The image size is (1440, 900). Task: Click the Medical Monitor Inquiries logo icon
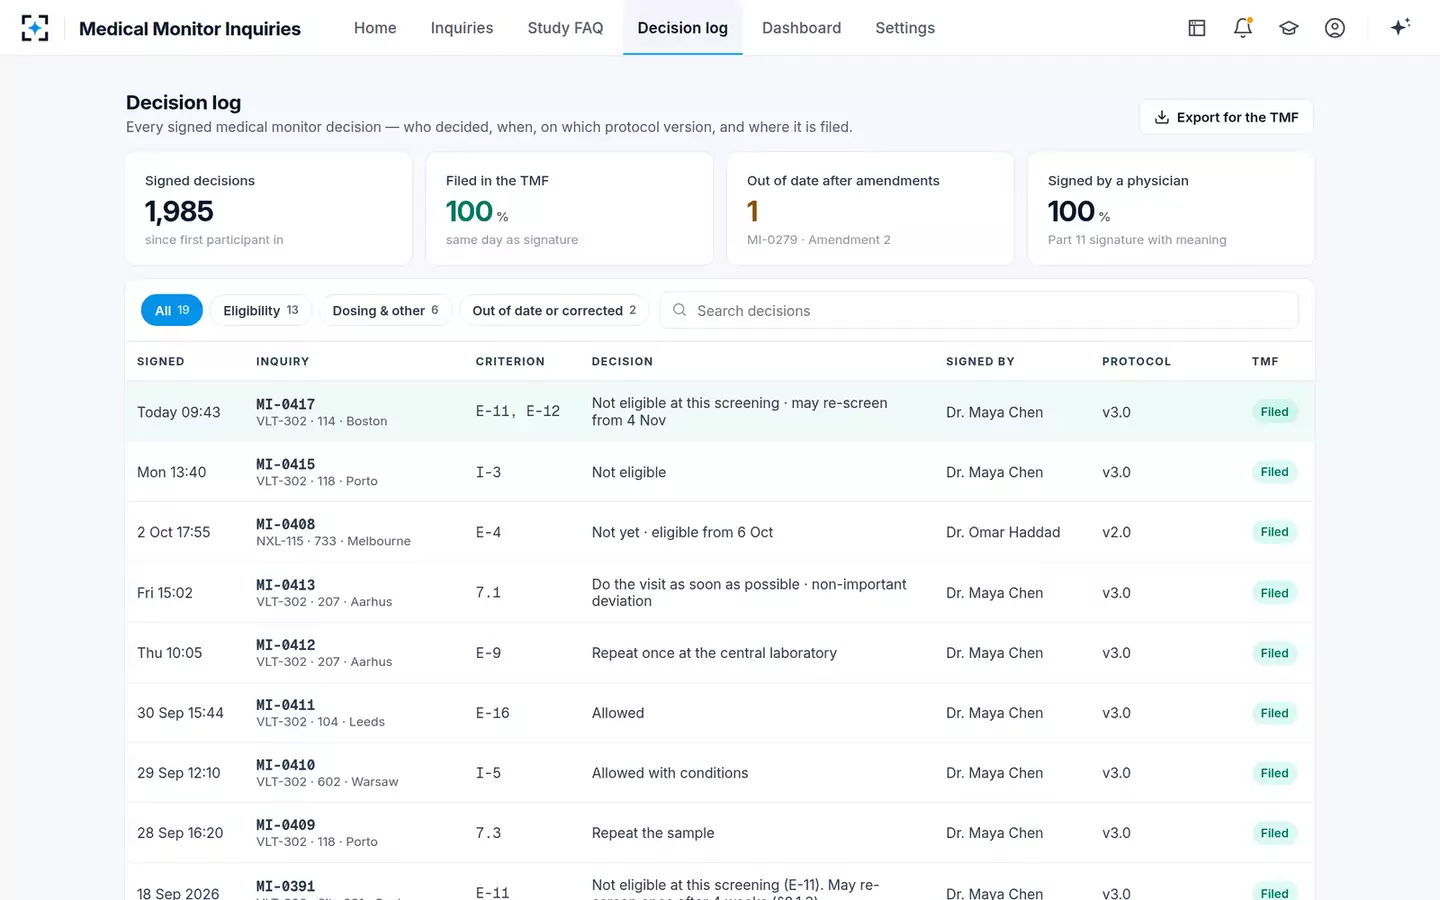pyautogui.click(x=35, y=28)
